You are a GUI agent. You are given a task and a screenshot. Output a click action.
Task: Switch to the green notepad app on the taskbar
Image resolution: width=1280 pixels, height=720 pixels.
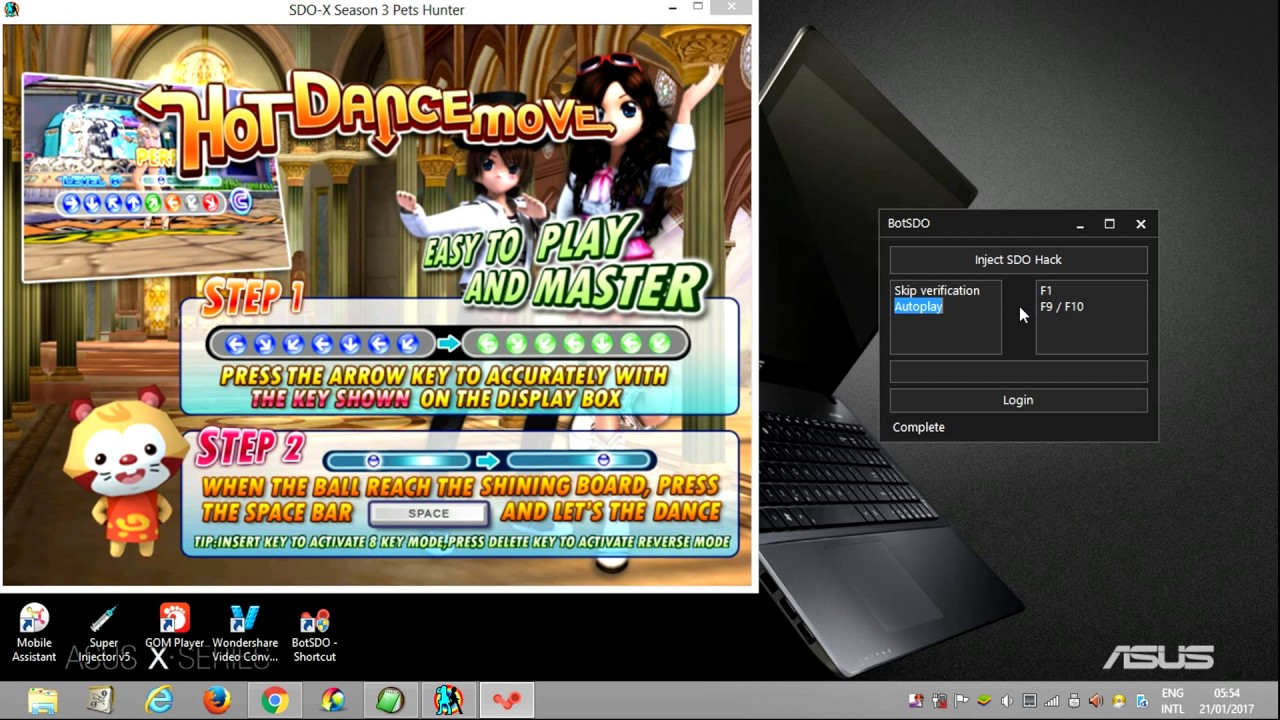tap(390, 701)
